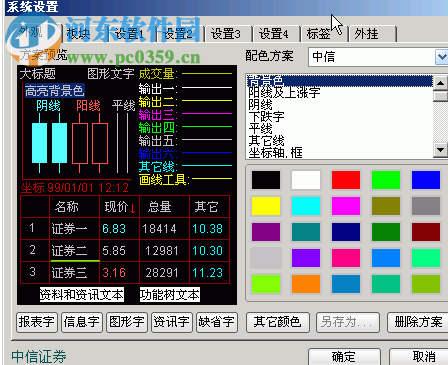
Task: Open the 设置1 tab
Action: pos(132,34)
